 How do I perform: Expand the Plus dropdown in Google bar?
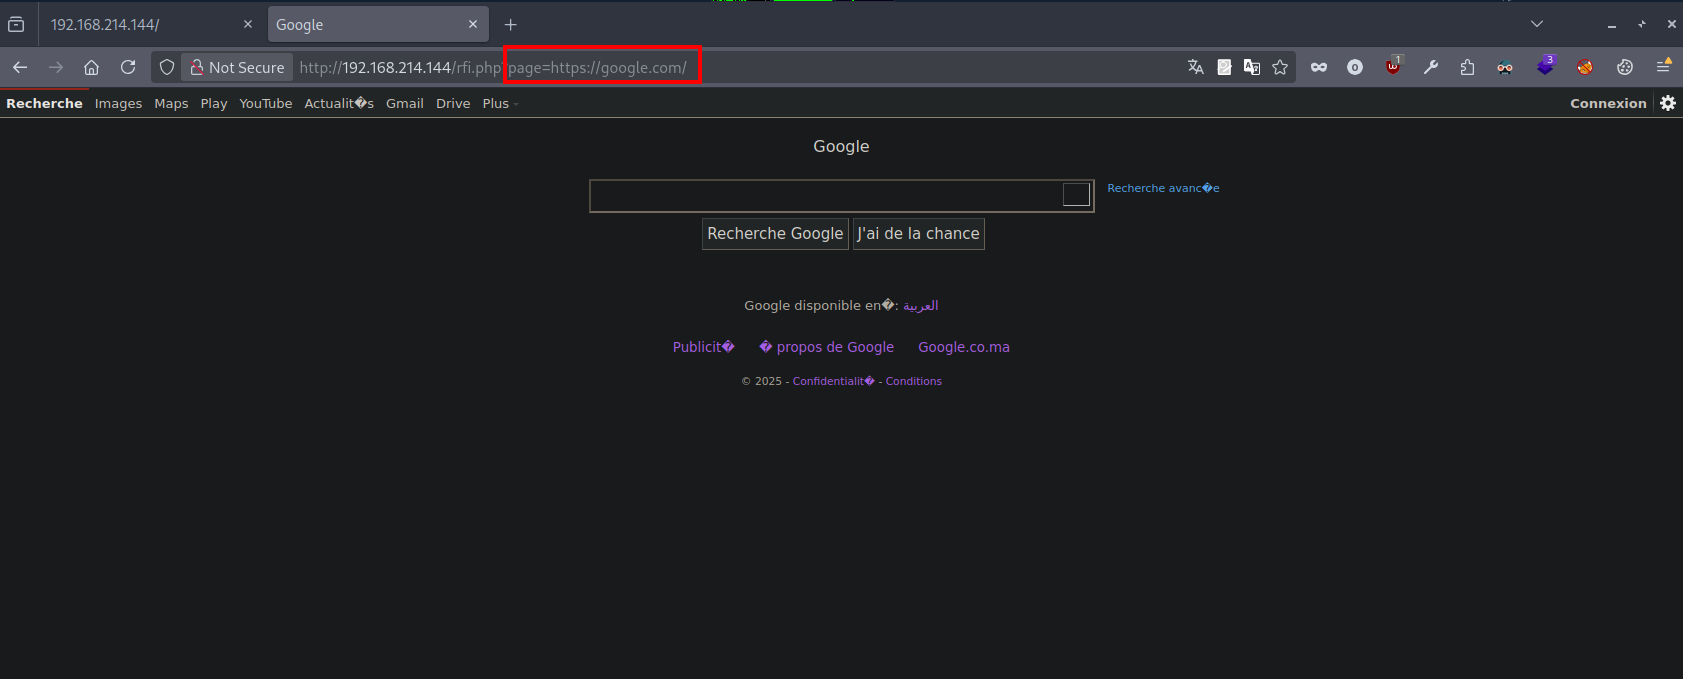point(499,103)
